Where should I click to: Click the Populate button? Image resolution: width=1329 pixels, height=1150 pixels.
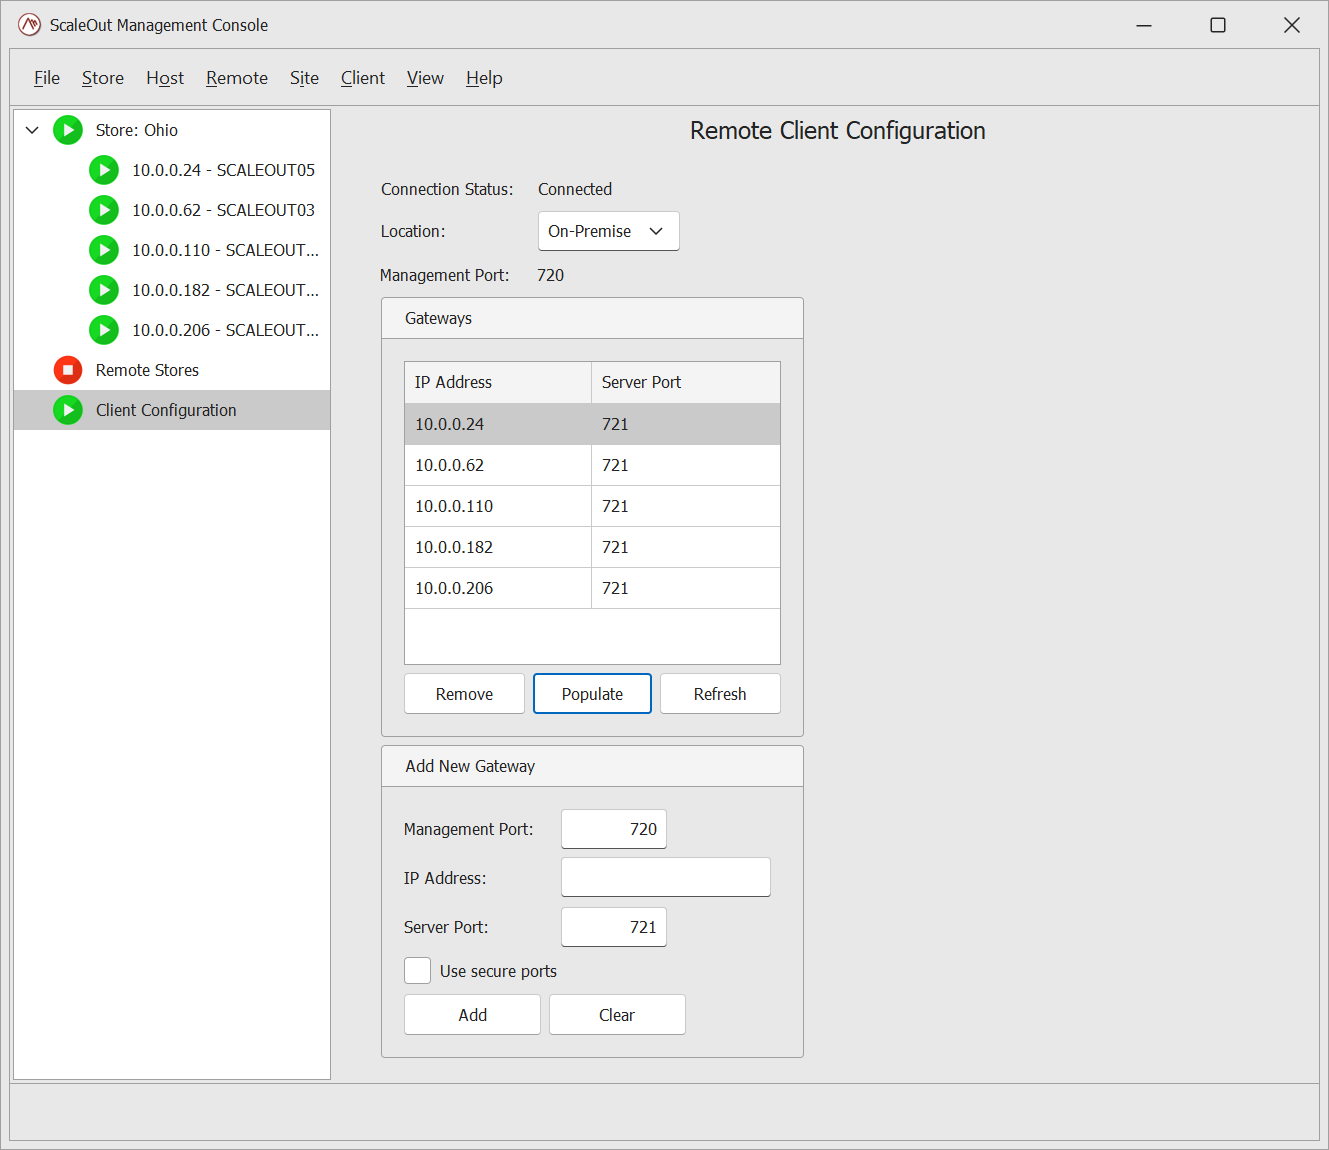(x=592, y=694)
